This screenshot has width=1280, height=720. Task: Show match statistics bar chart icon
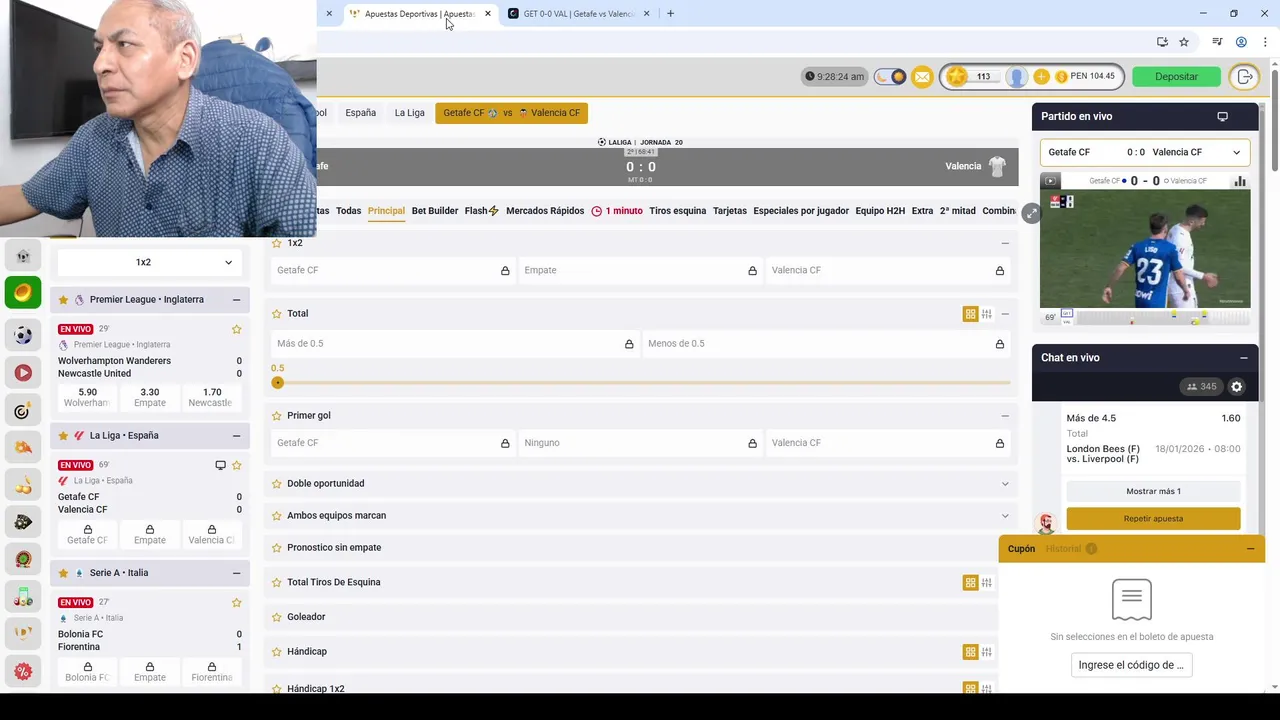point(1240,181)
